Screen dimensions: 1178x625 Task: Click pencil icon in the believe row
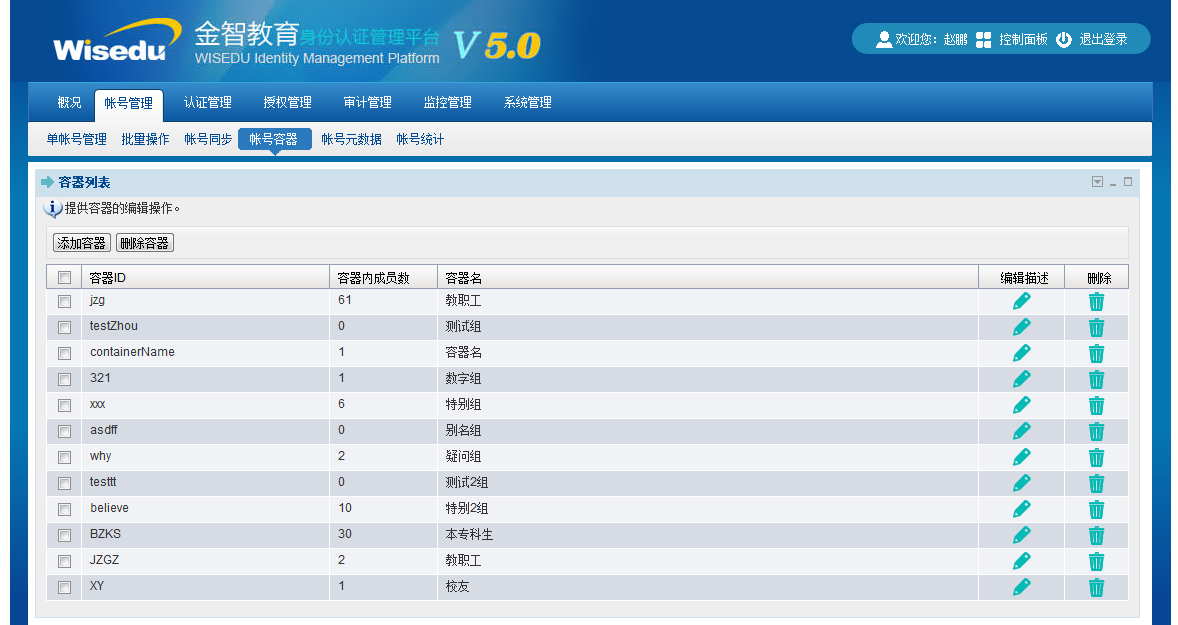point(1021,509)
